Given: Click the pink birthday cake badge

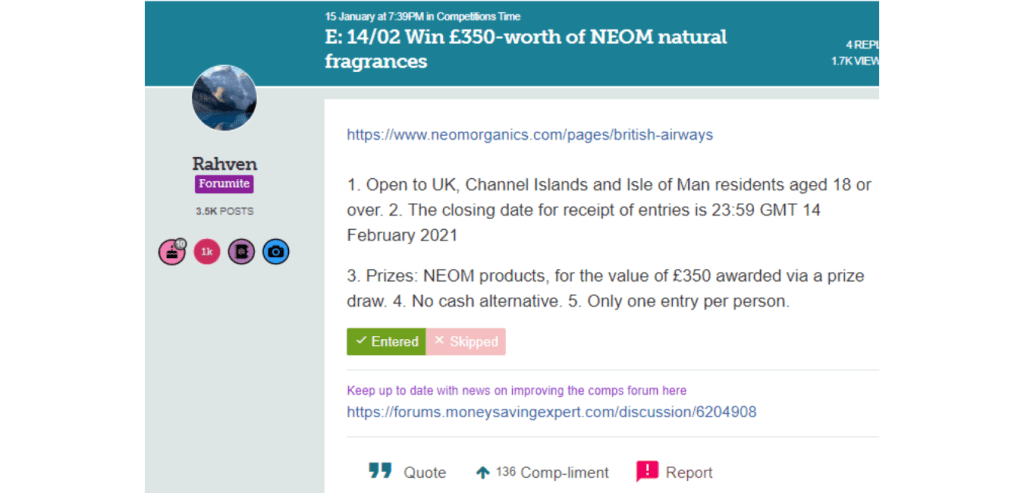Looking at the screenshot, I should [172, 252].
